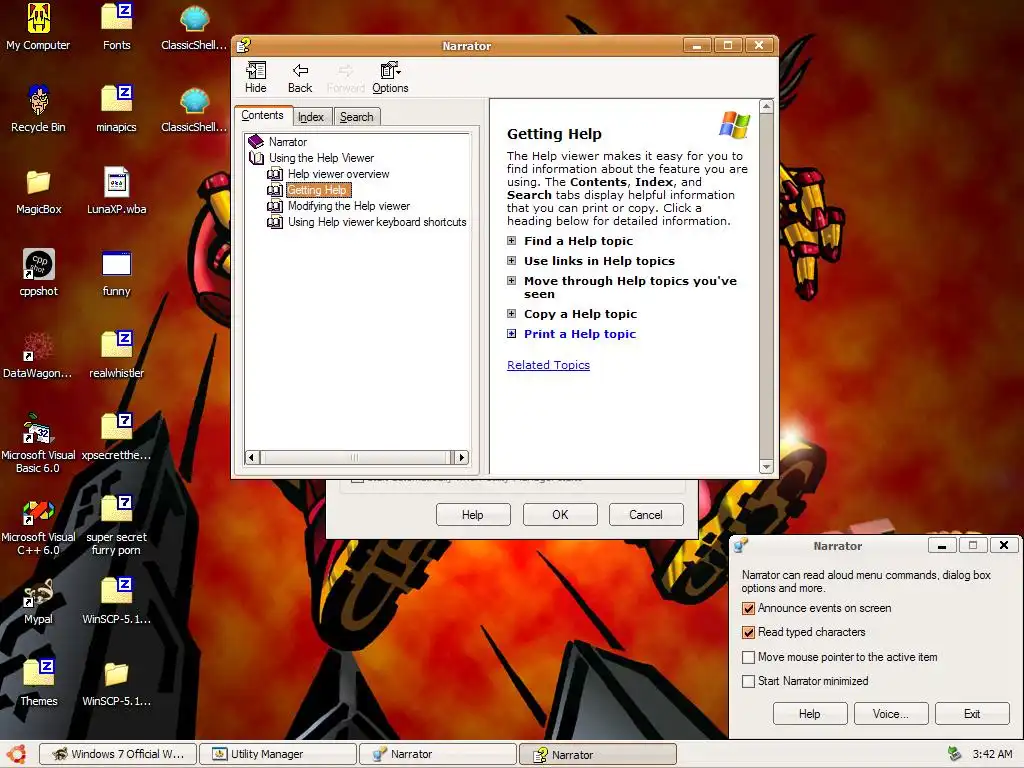Open the Recycle Bin desktop icon
The height and width of the screenshot is (768, 1024).
point(38,108)
